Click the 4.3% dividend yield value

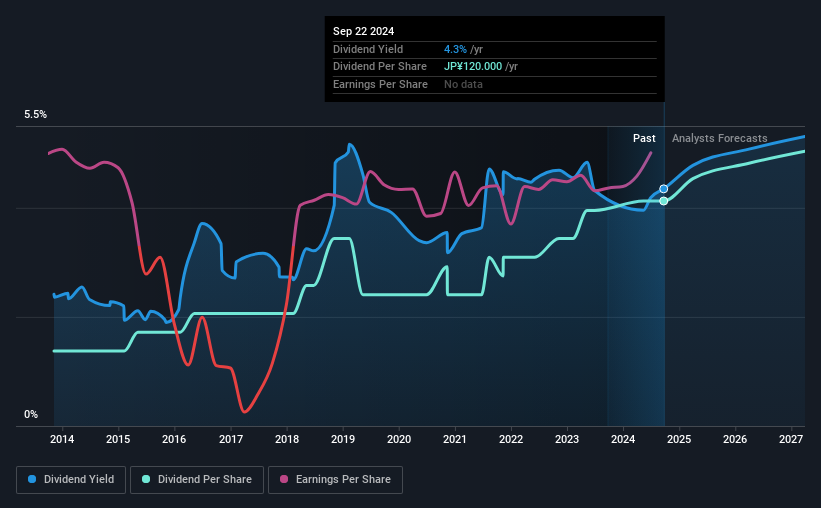[455, 49]
